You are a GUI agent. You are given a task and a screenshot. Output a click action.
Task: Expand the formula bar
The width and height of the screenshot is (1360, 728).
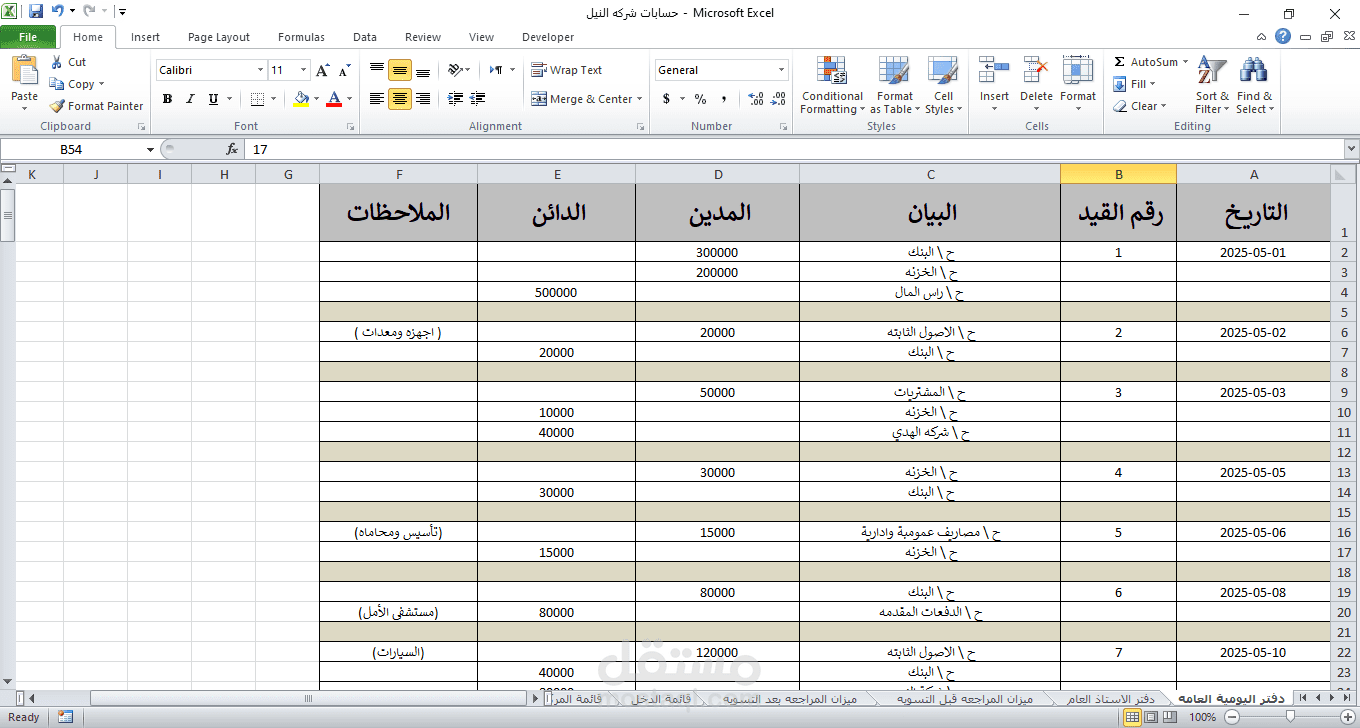click(1351, 149)
